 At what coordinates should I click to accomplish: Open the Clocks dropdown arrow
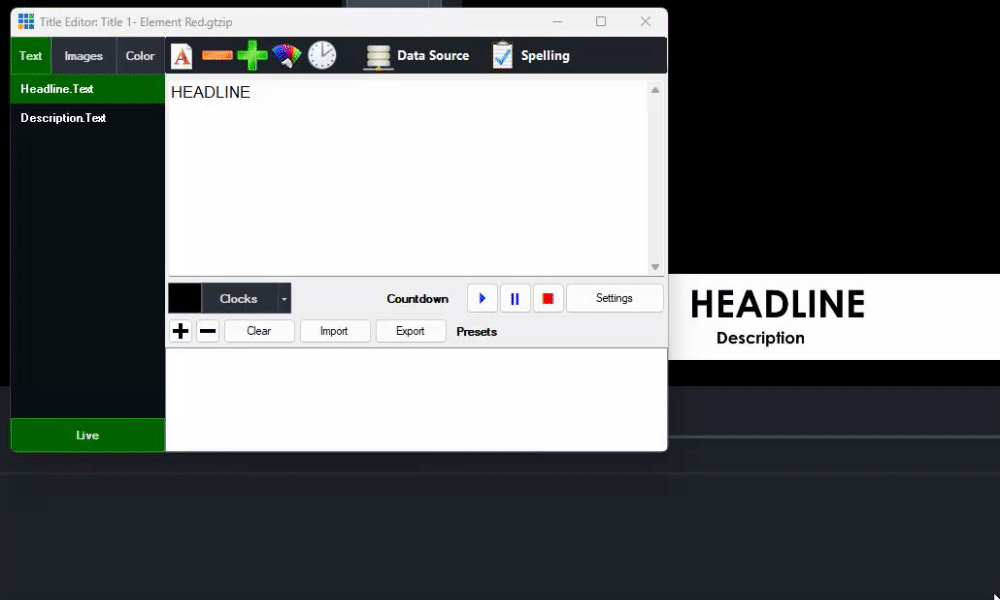[x=284, y=298]
